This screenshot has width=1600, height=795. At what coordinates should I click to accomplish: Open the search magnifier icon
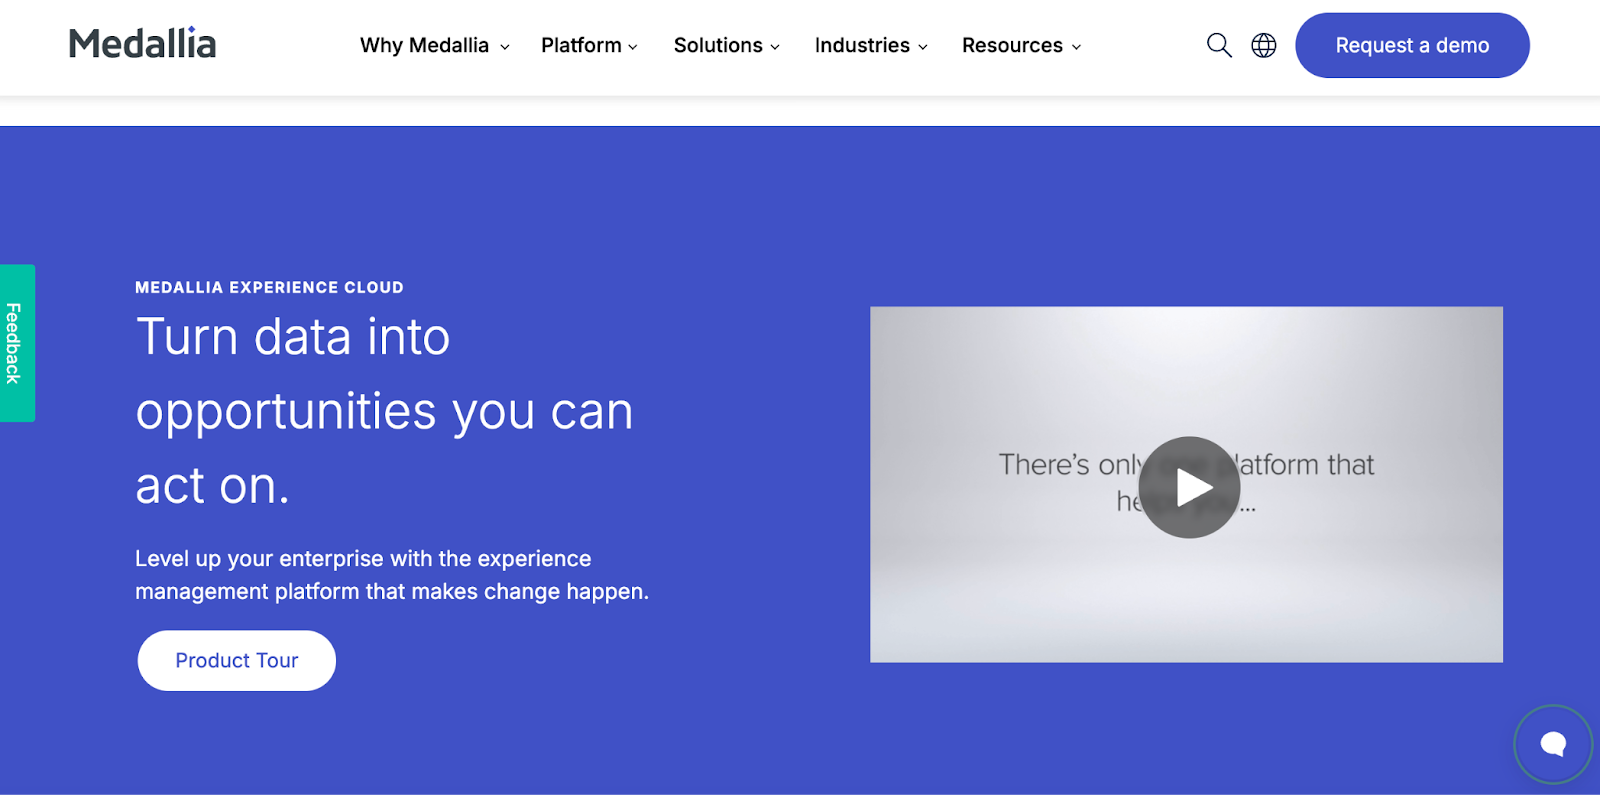coord(1219,45)
